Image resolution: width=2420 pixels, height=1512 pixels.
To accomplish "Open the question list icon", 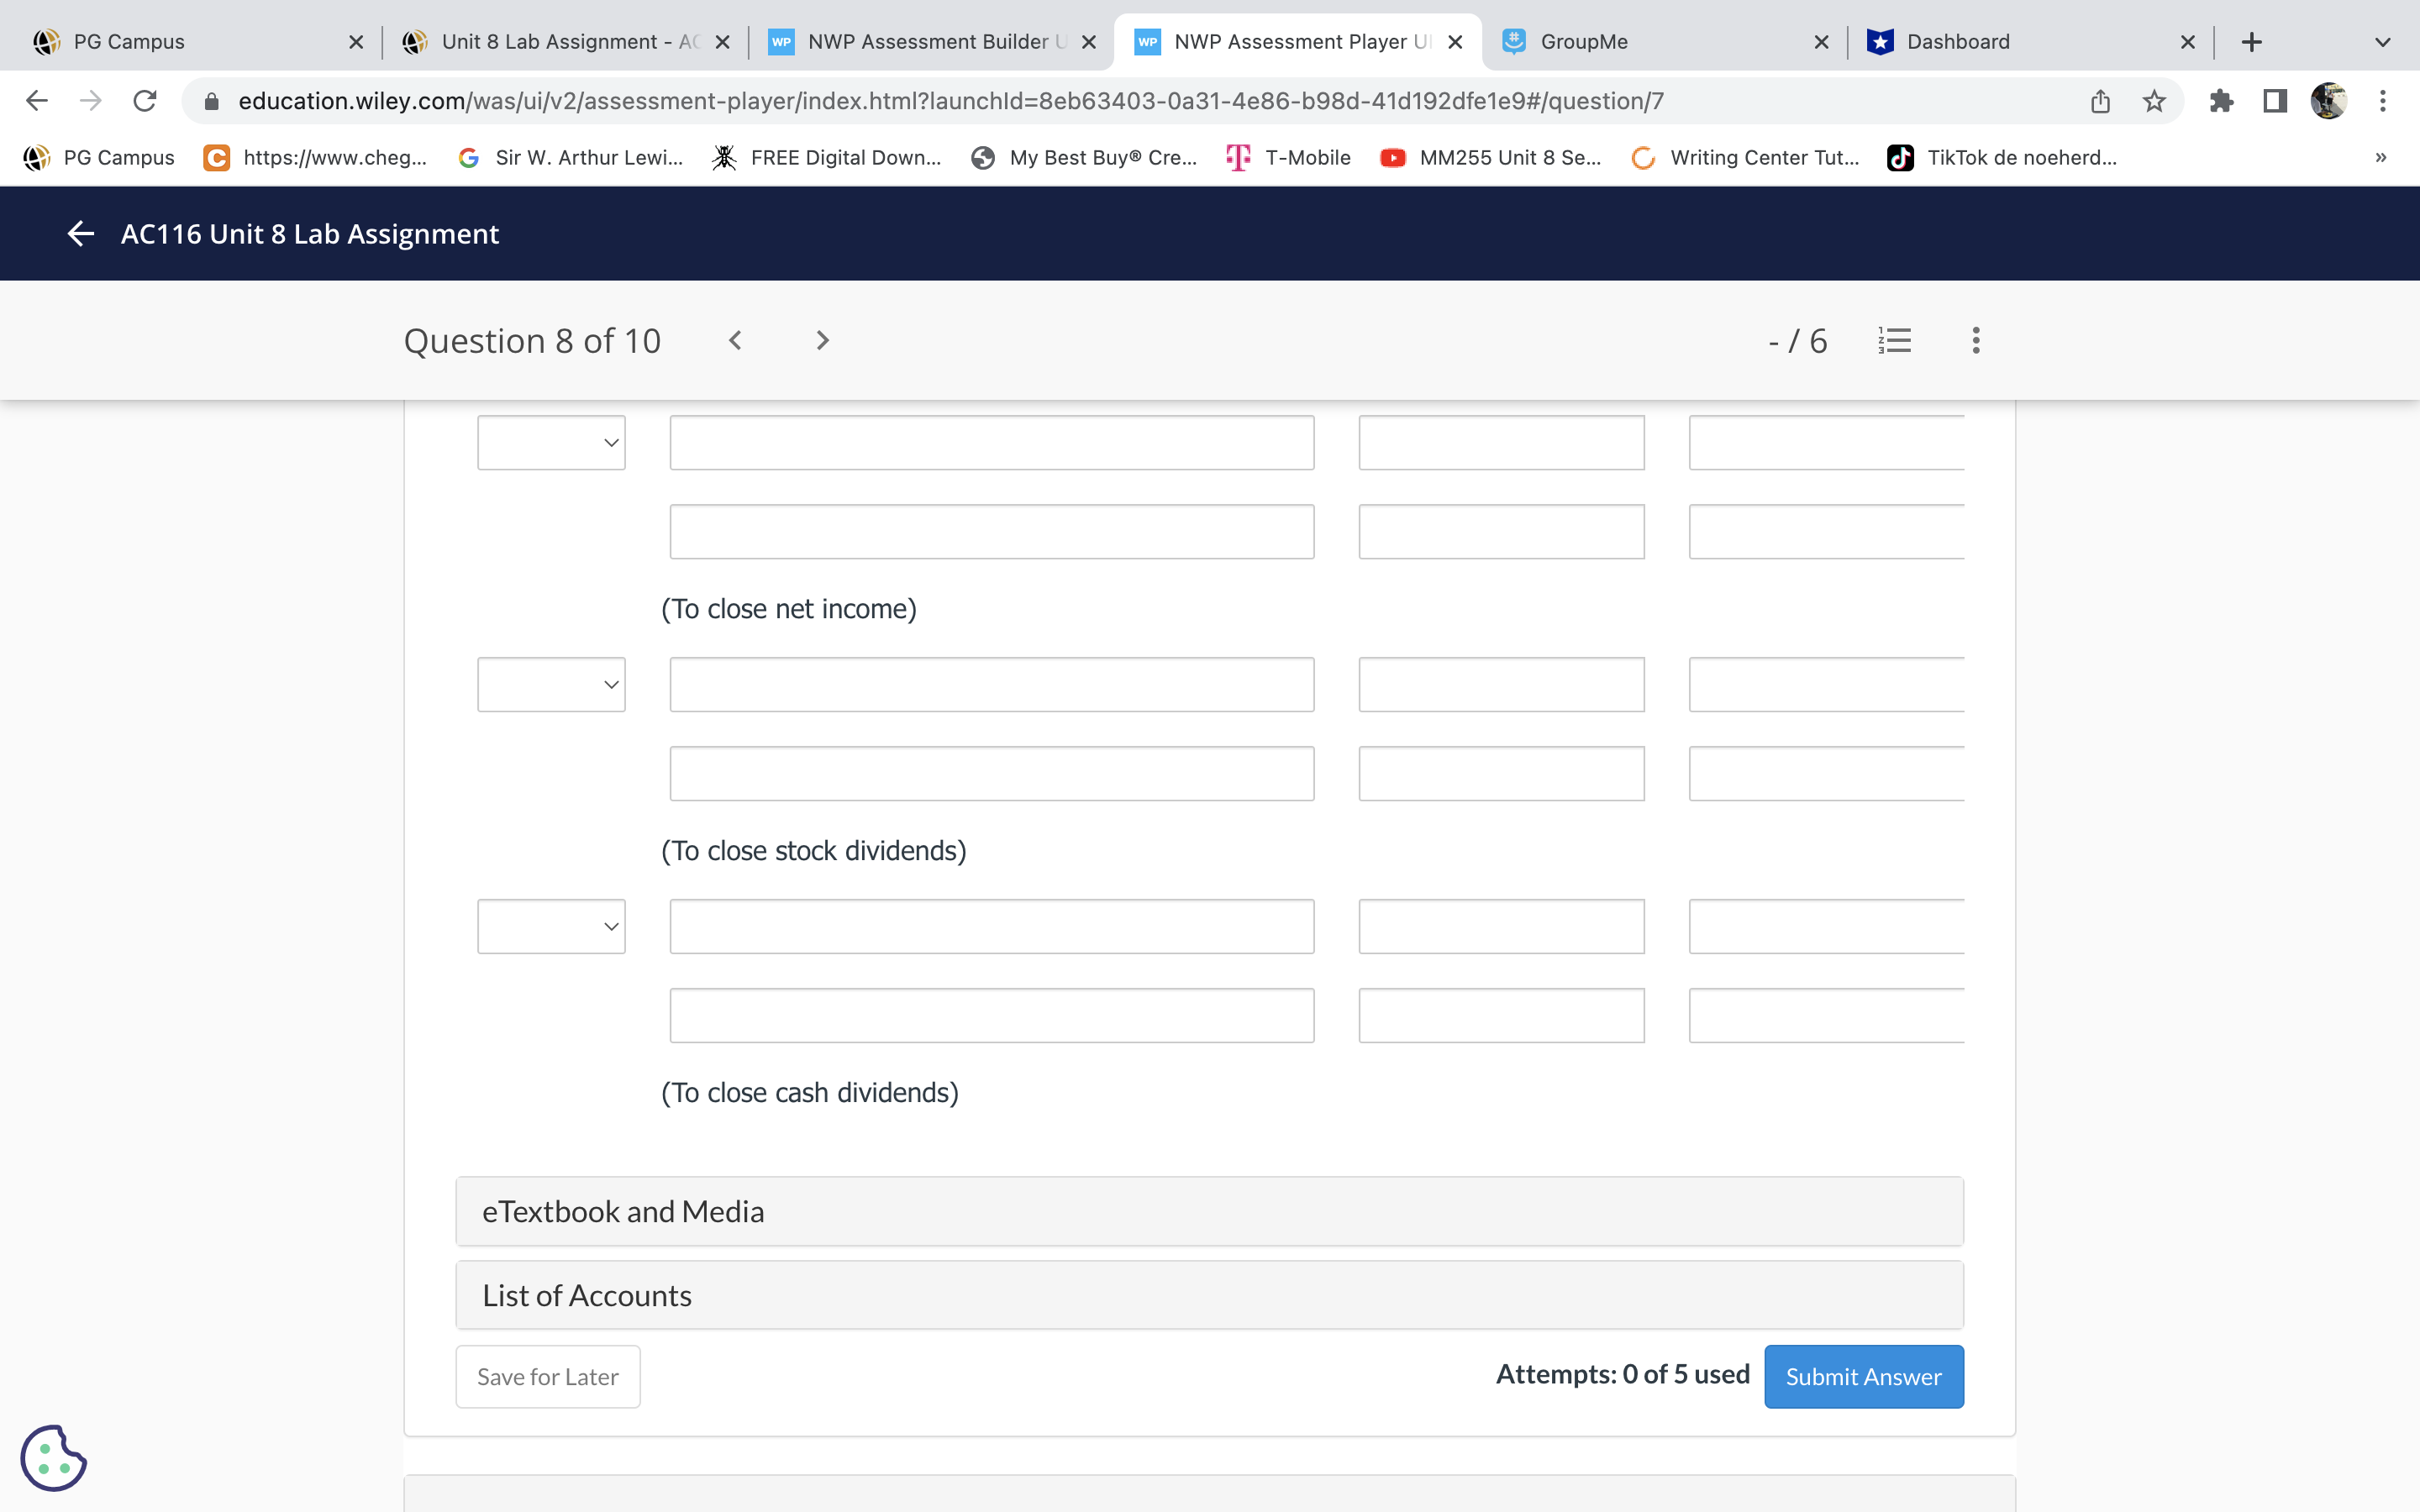I will 1894,341.
